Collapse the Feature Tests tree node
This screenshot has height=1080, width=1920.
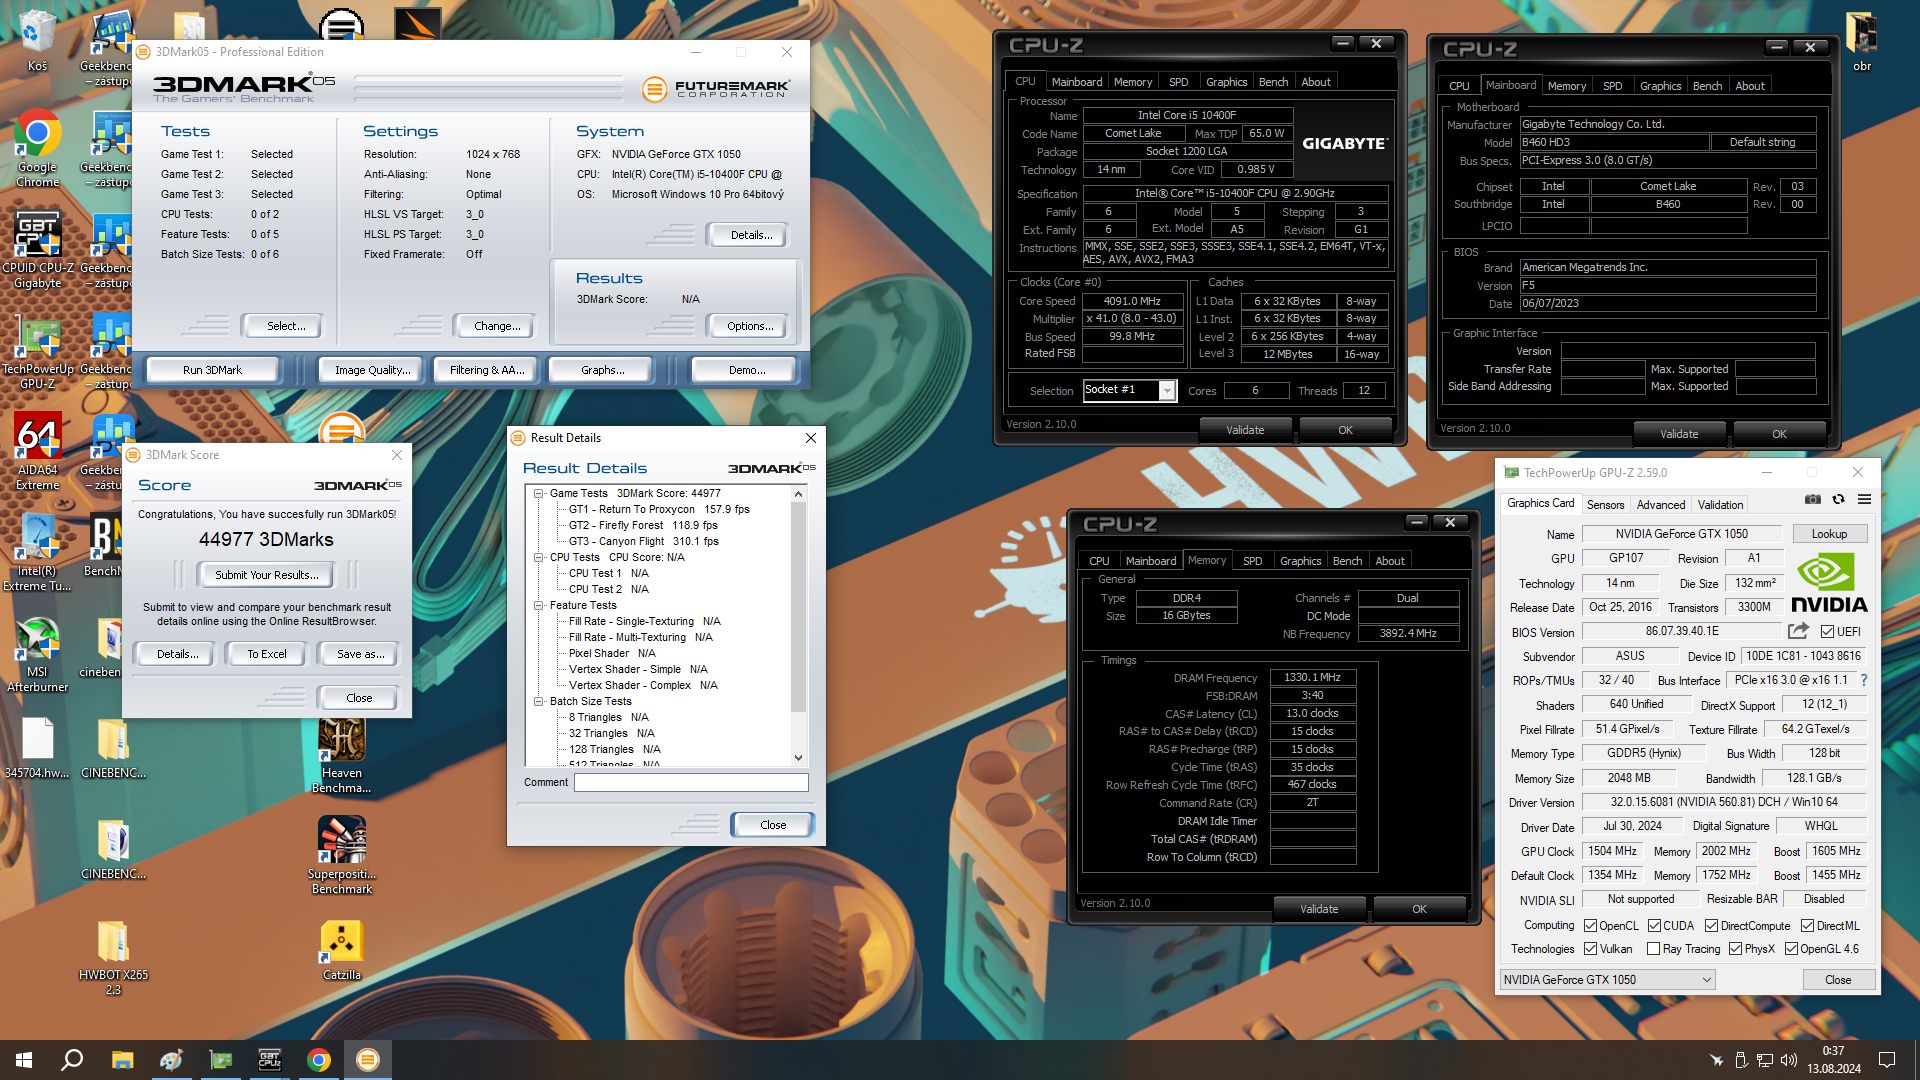tap(539, 605)
